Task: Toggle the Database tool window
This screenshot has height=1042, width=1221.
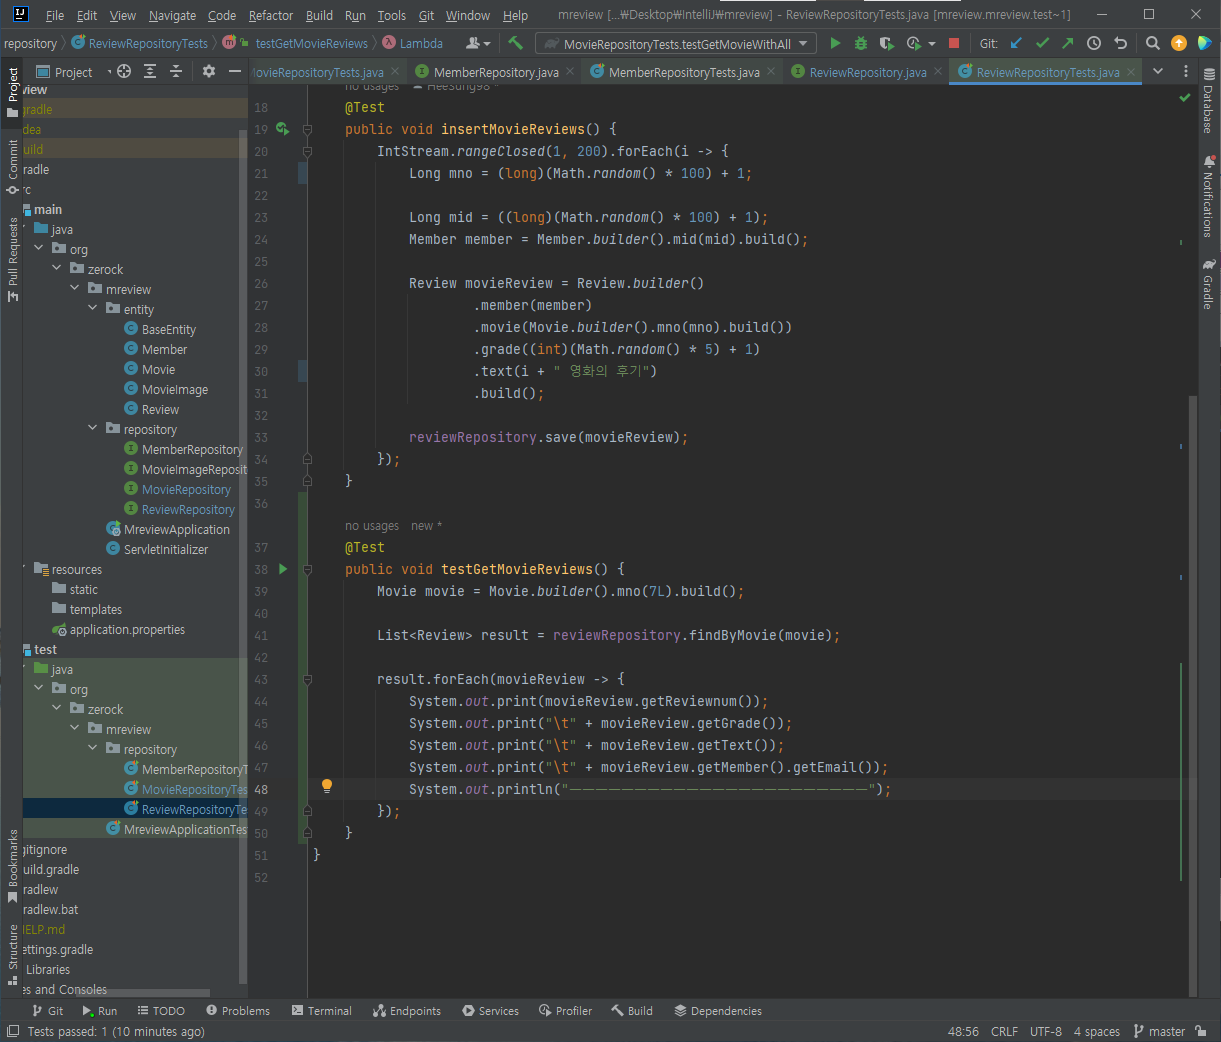Action: [1208, 101]
